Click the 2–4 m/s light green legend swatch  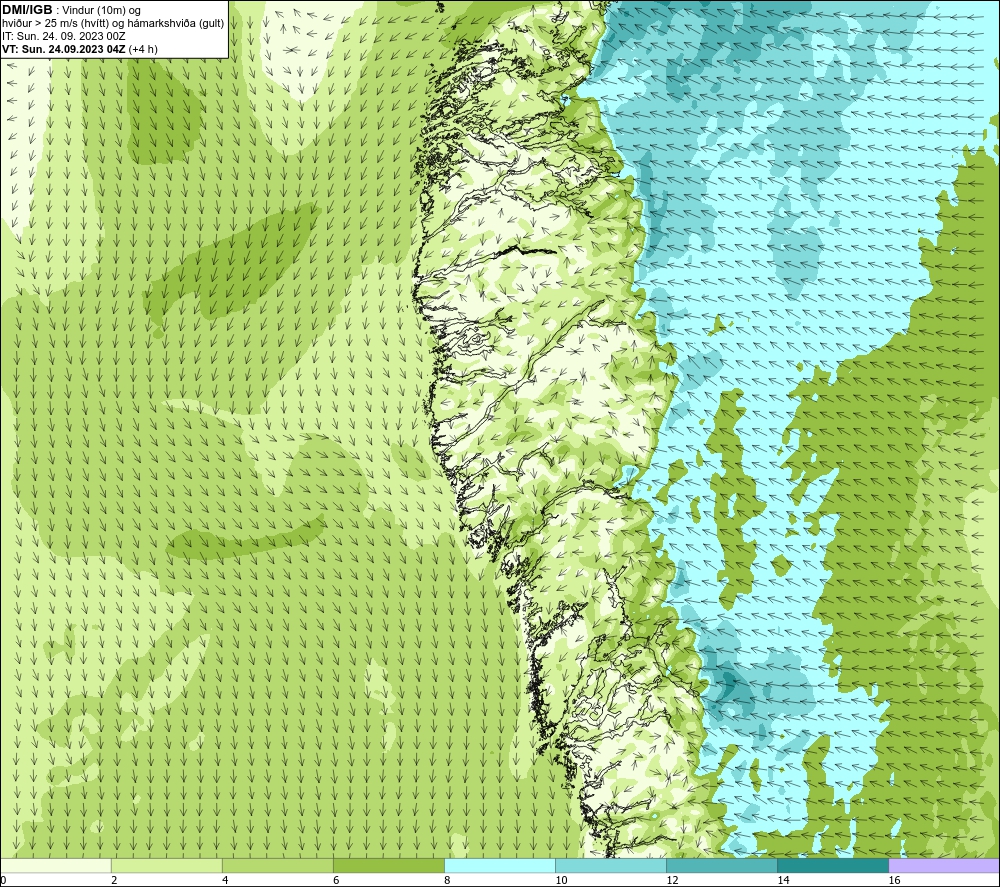click(166, 865)
